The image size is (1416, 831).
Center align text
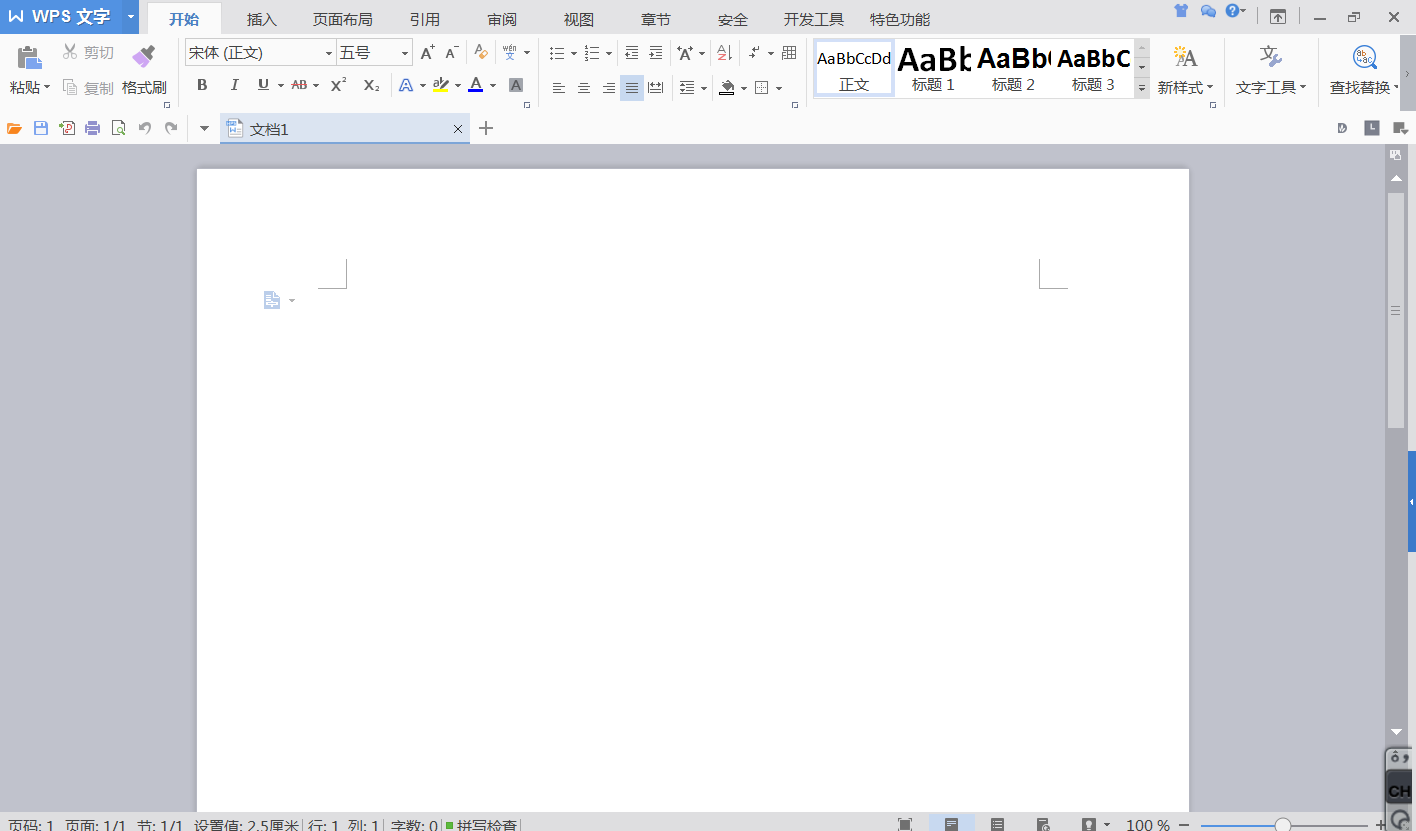point(584,88)
